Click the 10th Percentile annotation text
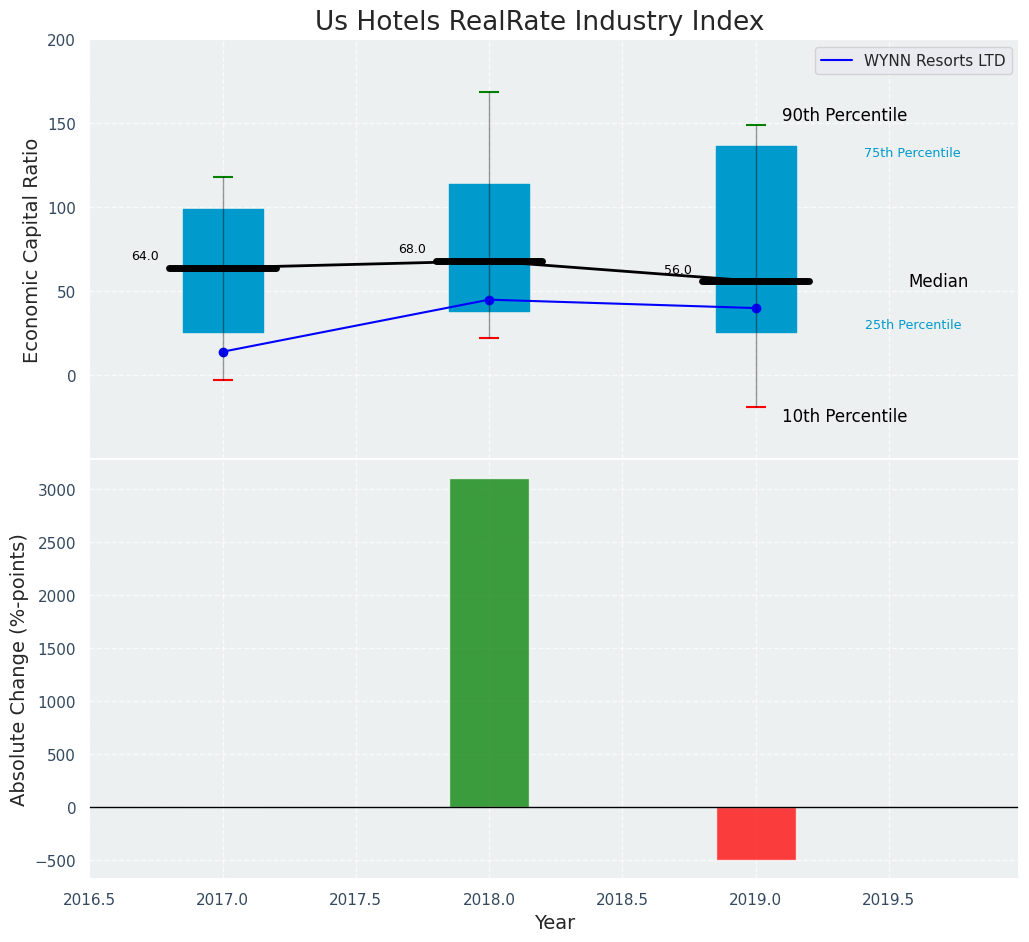The image size is (1029, 942). [844, 417]
